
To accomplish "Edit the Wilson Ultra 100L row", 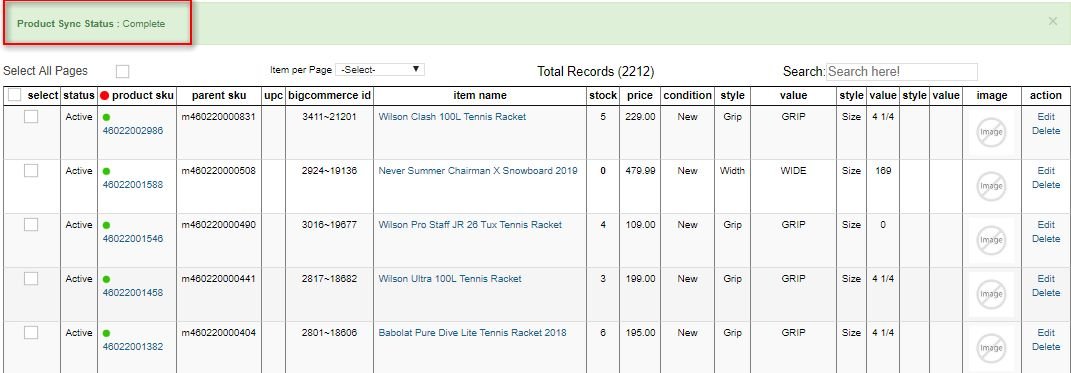I will (x=1046, y=279).
